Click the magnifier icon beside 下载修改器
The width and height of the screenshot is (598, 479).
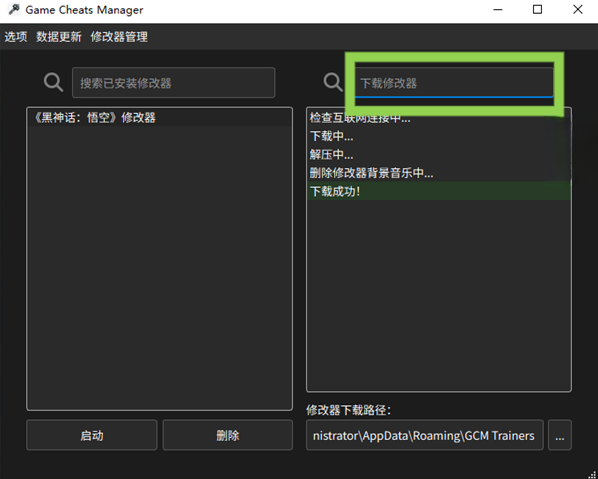(333, 82)
